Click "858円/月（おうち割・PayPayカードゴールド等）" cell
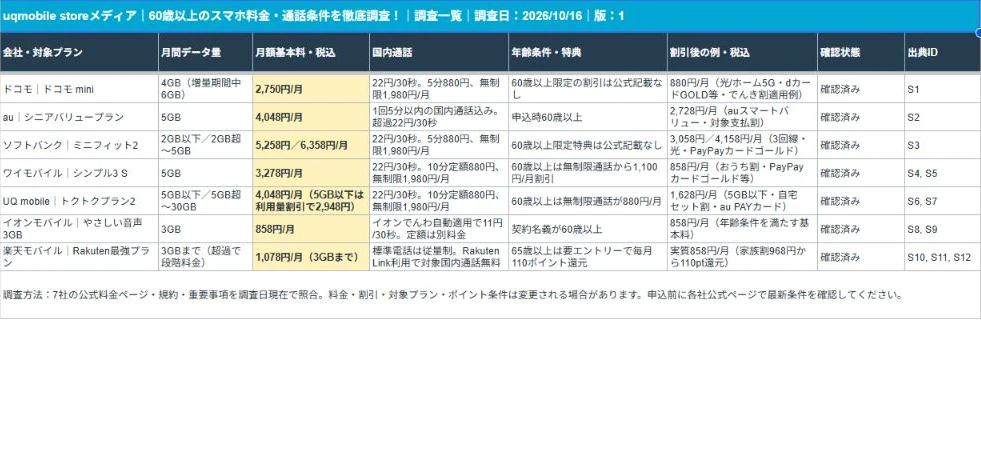The height and width of the screenshot is (467, 981). 742,173
